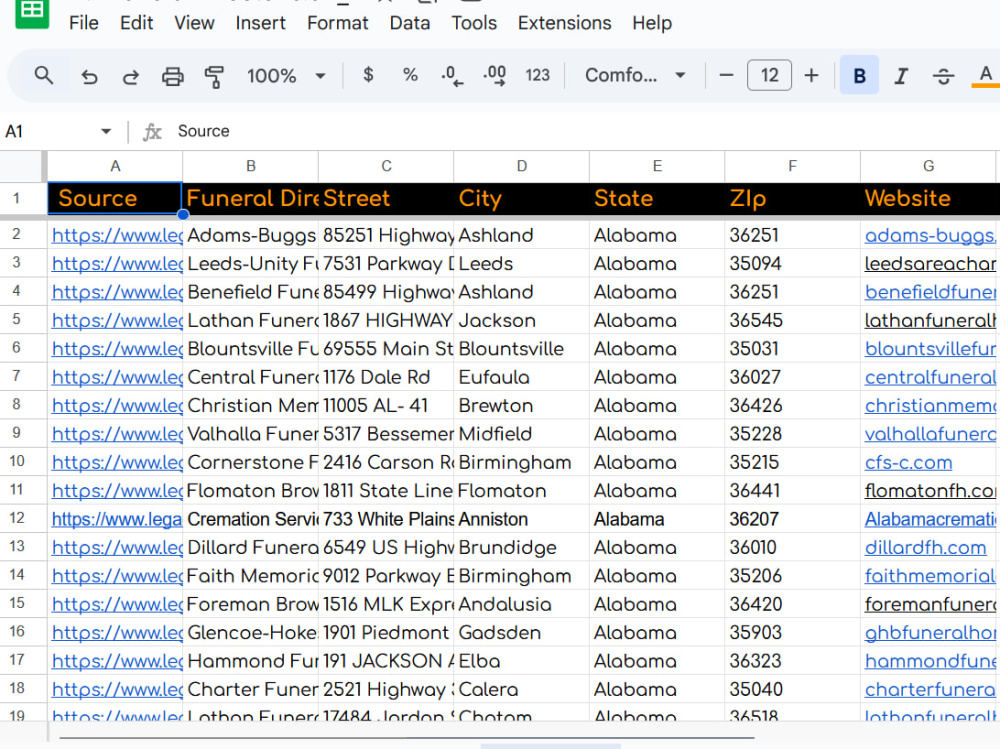This screenshot has height=749, width=1000.
Task: Open the Edit menu
Action: 136,23
